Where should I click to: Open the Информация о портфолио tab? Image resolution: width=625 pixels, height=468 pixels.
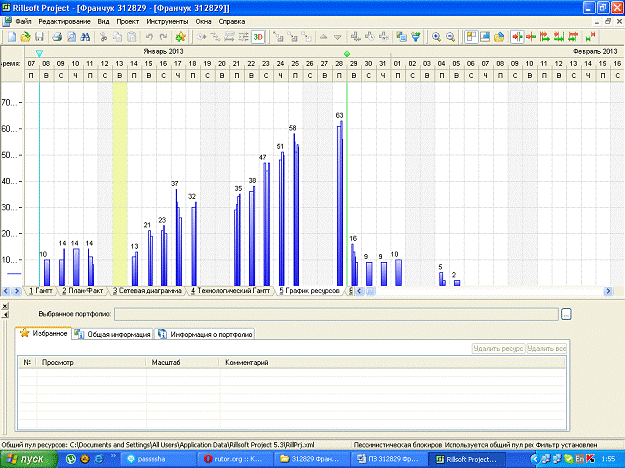tap(205, 334)
